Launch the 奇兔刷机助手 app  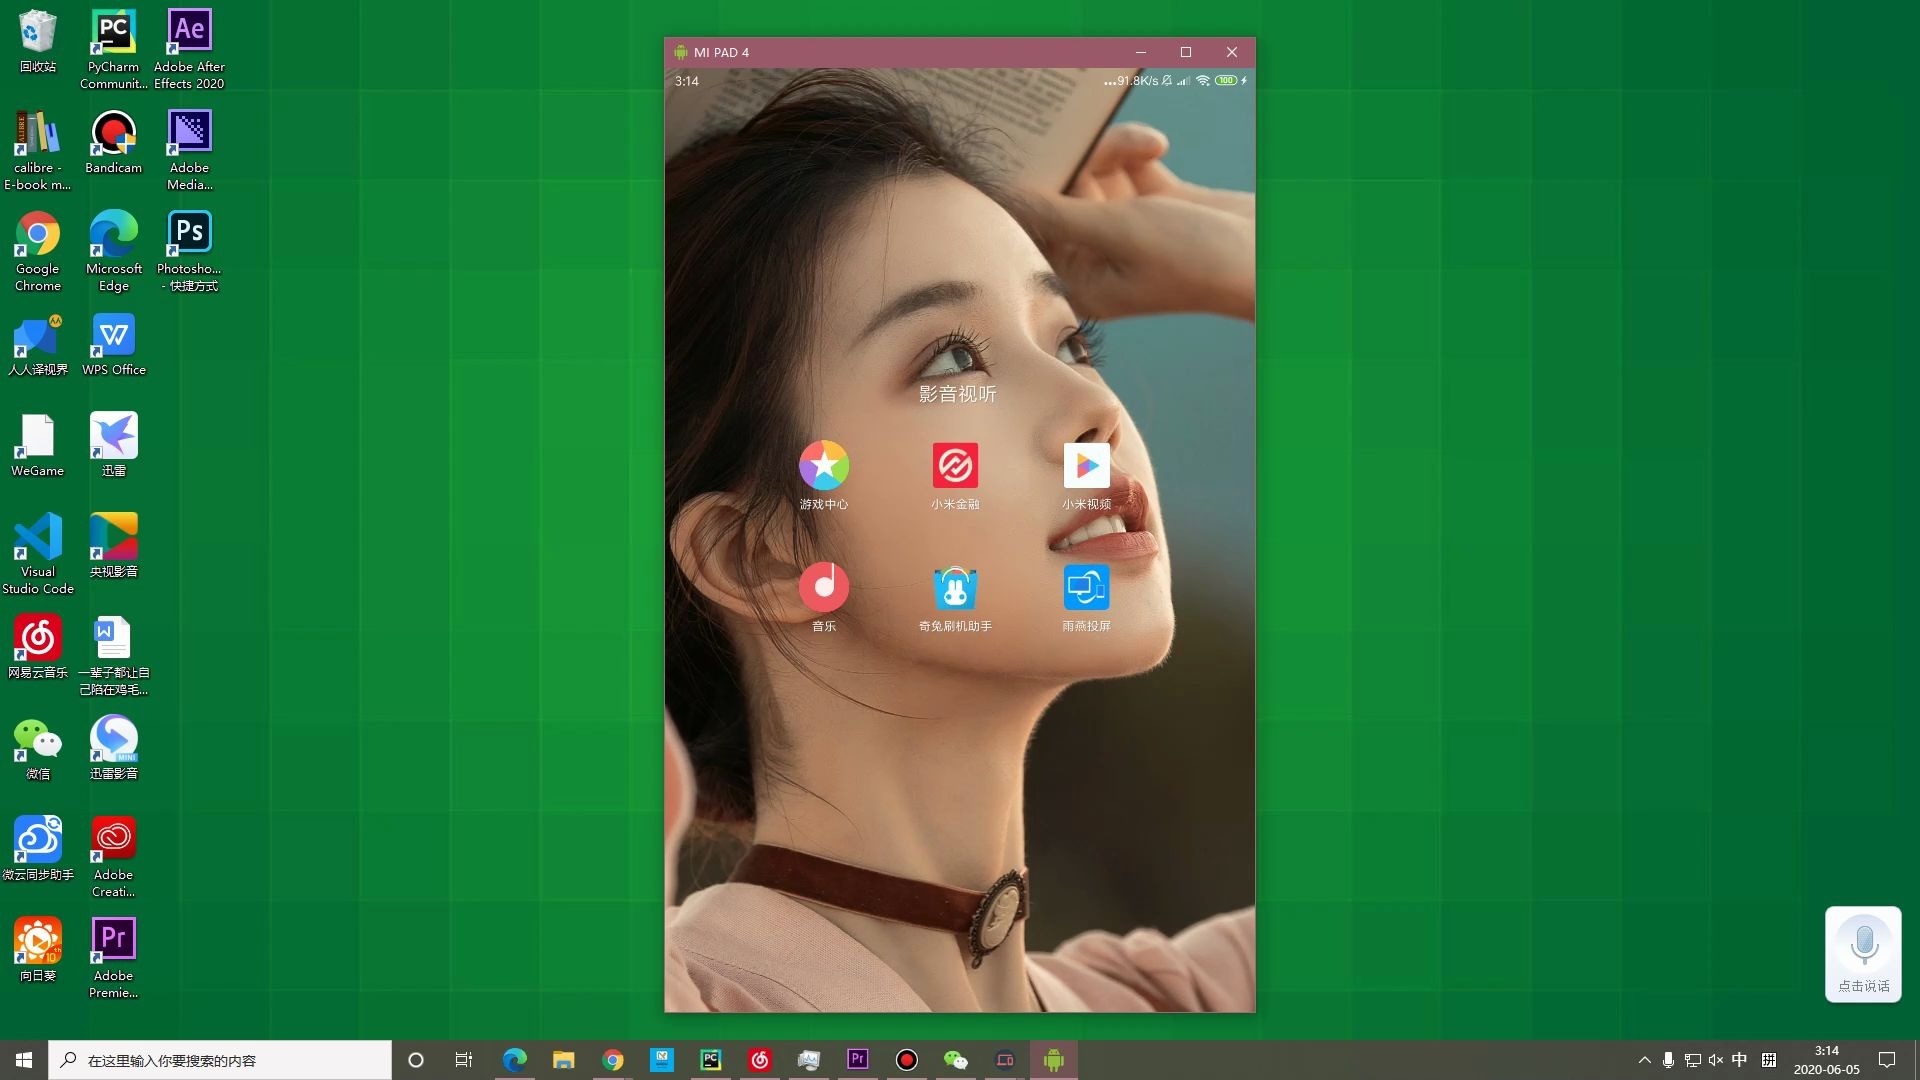pyautogui.click(x=955, y=587)
